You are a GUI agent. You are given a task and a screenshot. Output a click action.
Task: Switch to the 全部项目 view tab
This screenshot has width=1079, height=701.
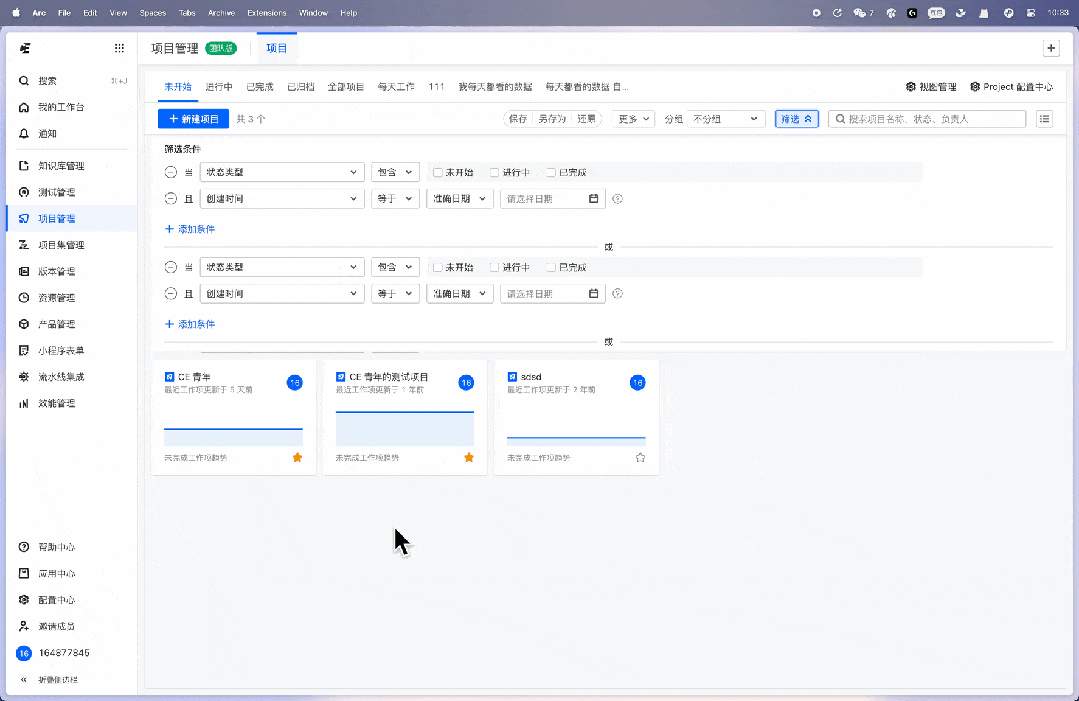tap(345, 87)
